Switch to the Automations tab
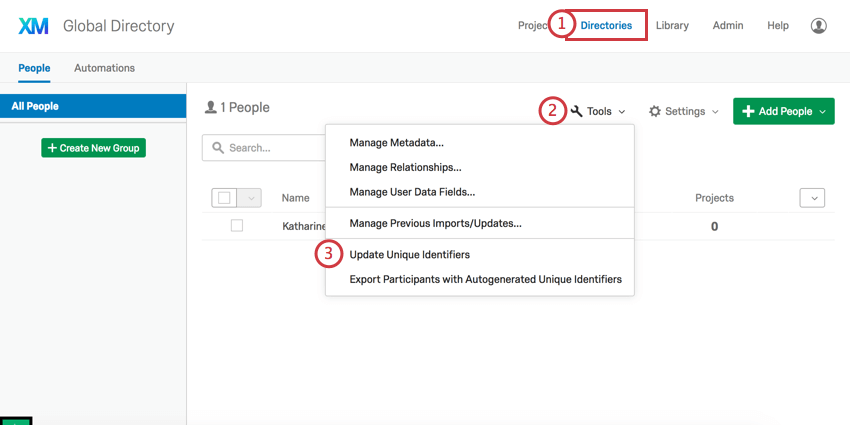This screenshot has height=425, width=850. (104, 68)
